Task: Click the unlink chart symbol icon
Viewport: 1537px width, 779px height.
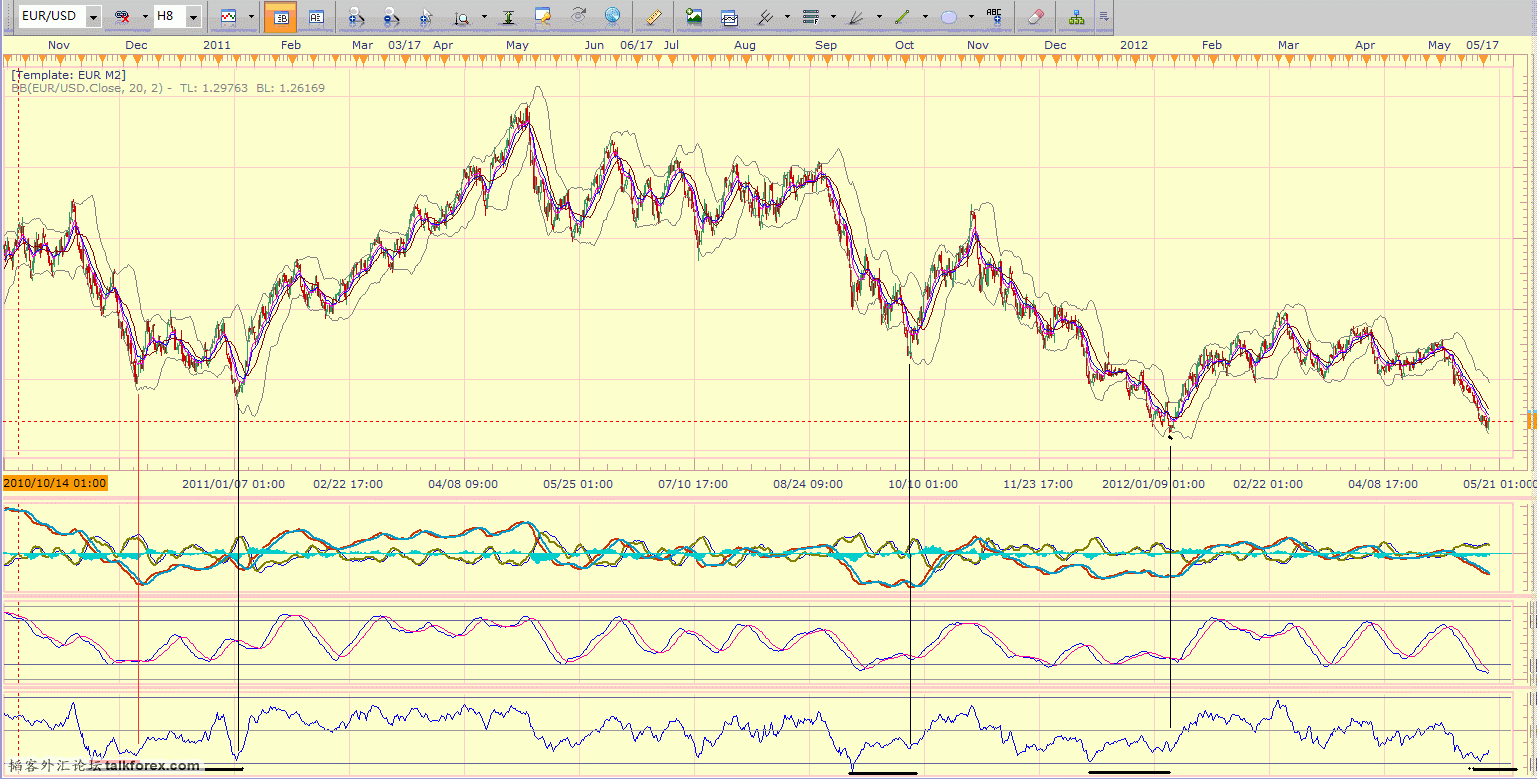Action: coord(123,17)
